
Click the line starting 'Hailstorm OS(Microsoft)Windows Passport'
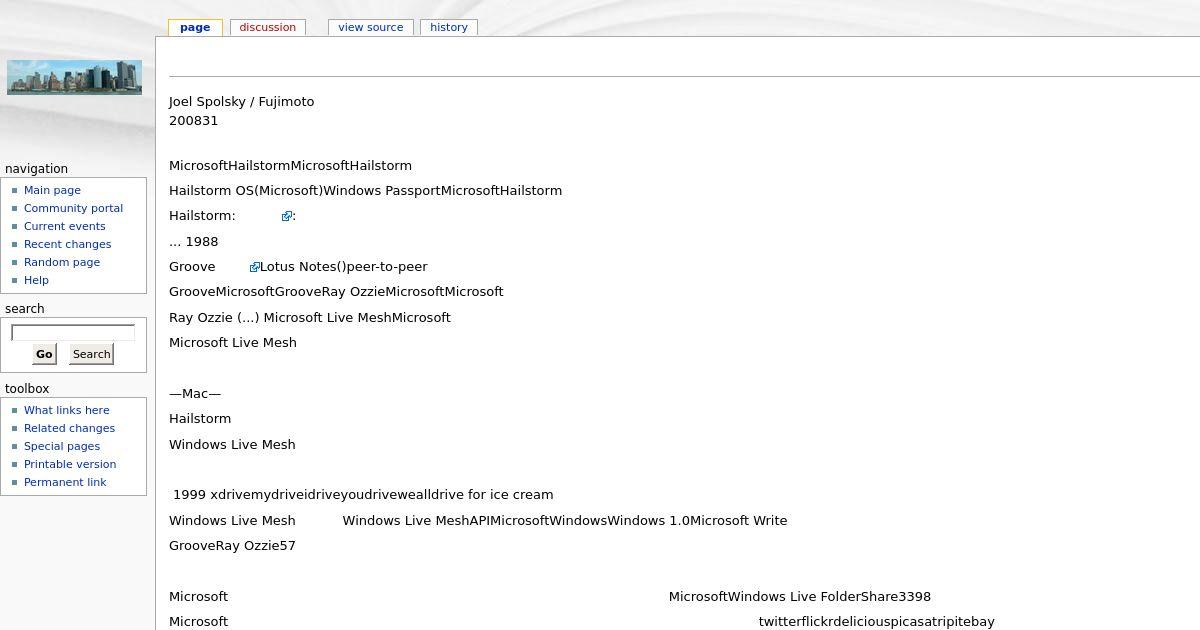point(365,190)
